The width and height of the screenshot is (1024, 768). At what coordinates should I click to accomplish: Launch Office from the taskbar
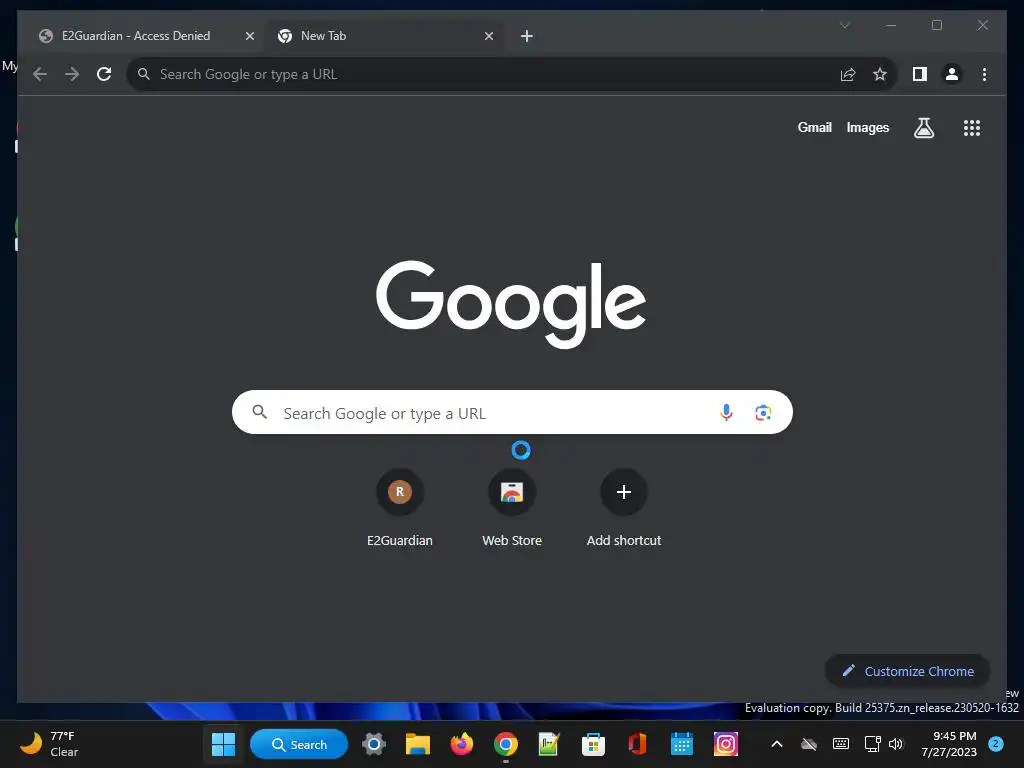point(637,744)
